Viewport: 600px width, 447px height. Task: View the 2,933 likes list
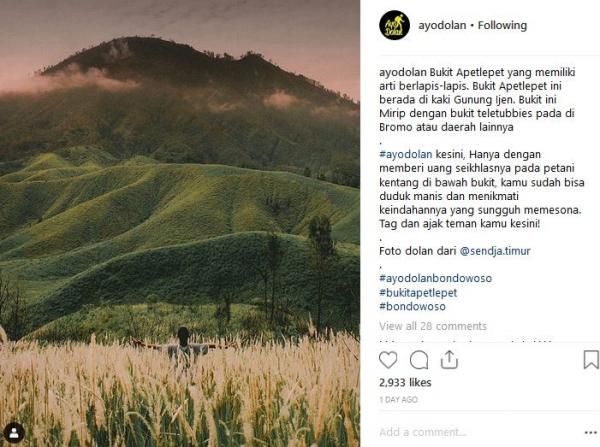[x=405, y=382]
